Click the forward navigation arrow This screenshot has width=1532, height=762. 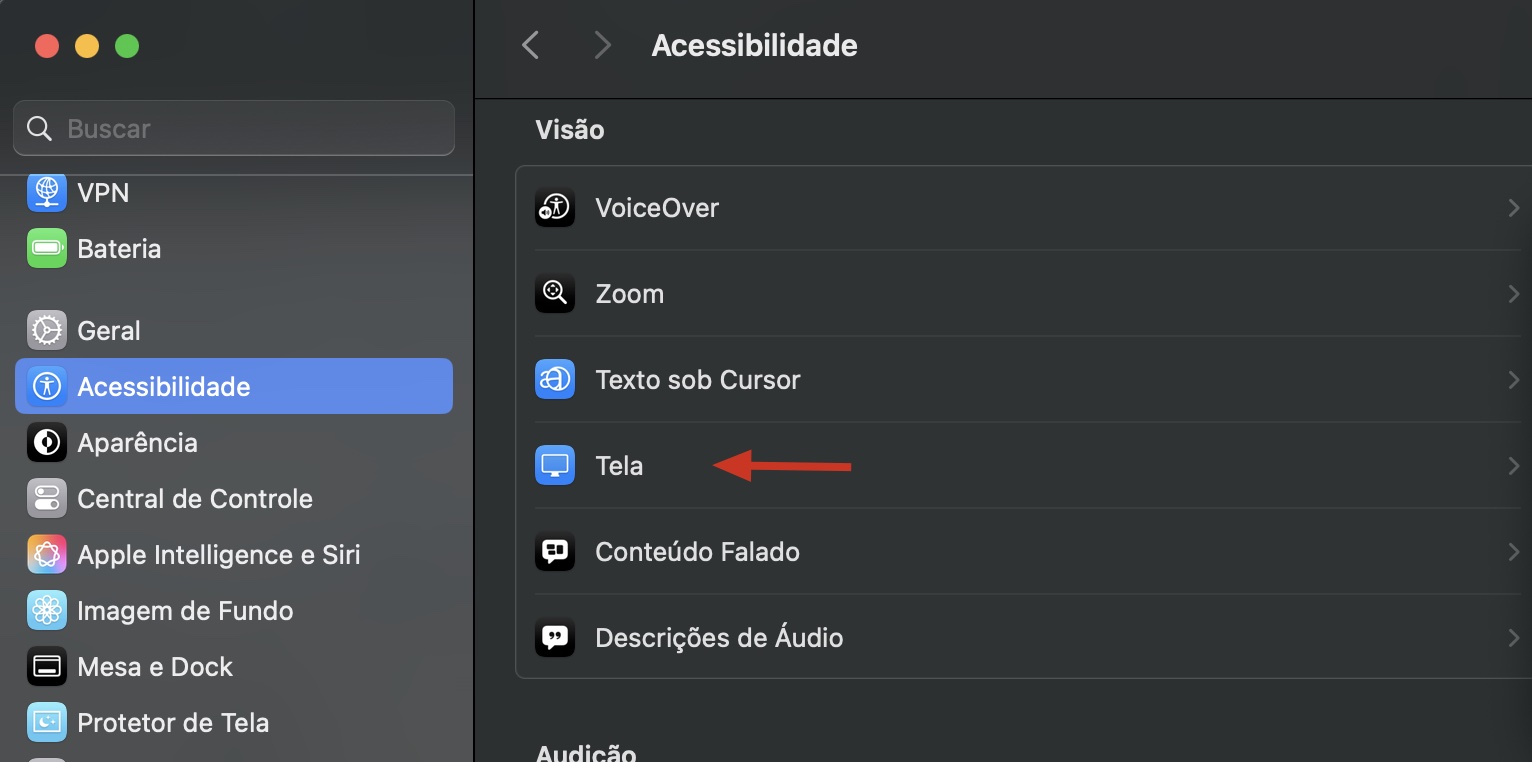[x=602, y=45]
